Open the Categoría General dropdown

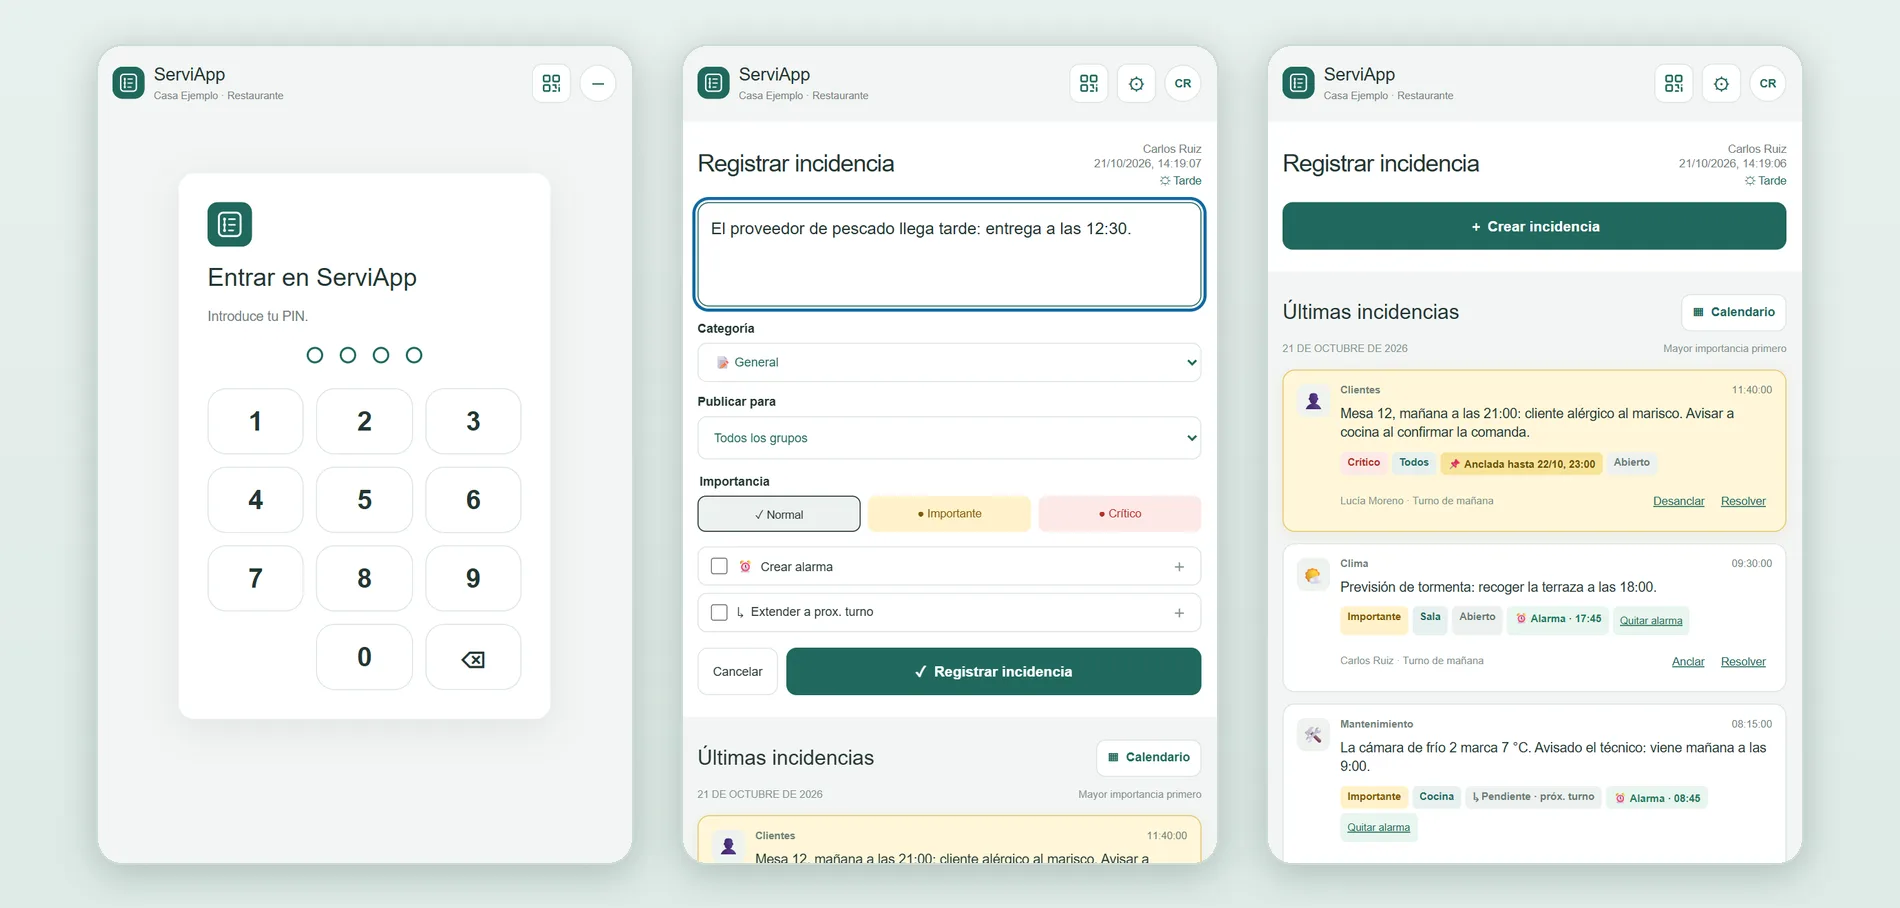pyautogui.click(x=949, y=362)
